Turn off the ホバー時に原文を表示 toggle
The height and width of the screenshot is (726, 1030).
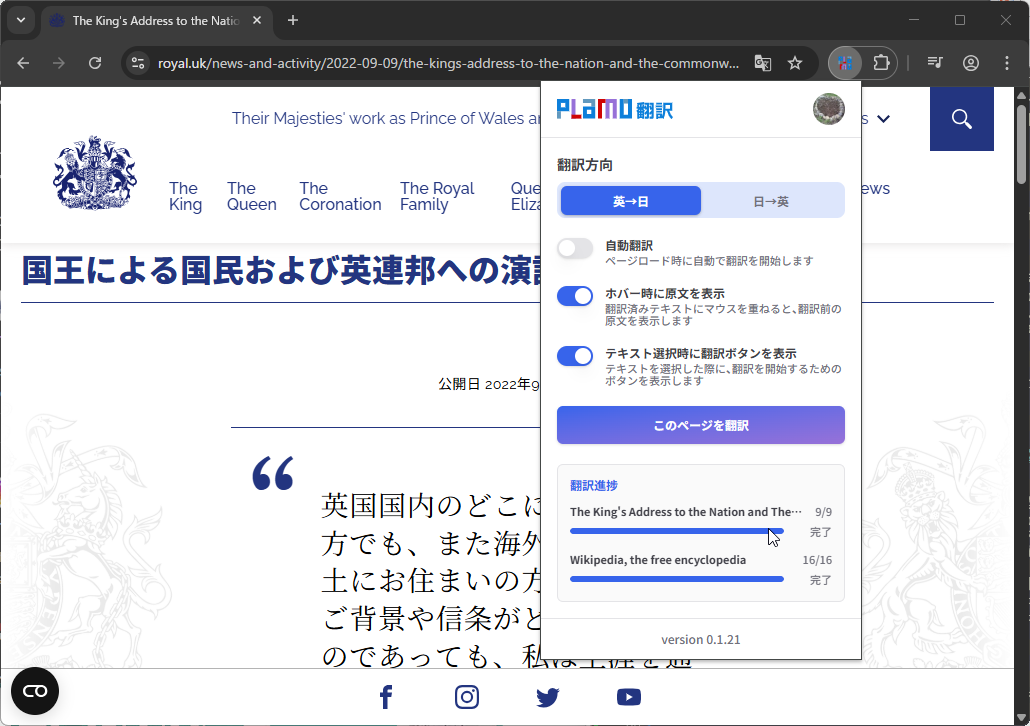click(575, 296)
